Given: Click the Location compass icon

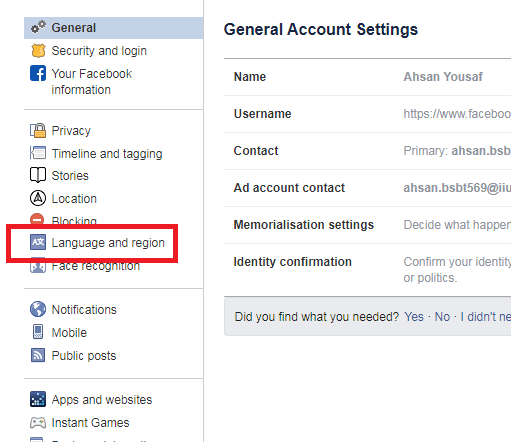Looking at the screenshot, I should click(38, 198).
